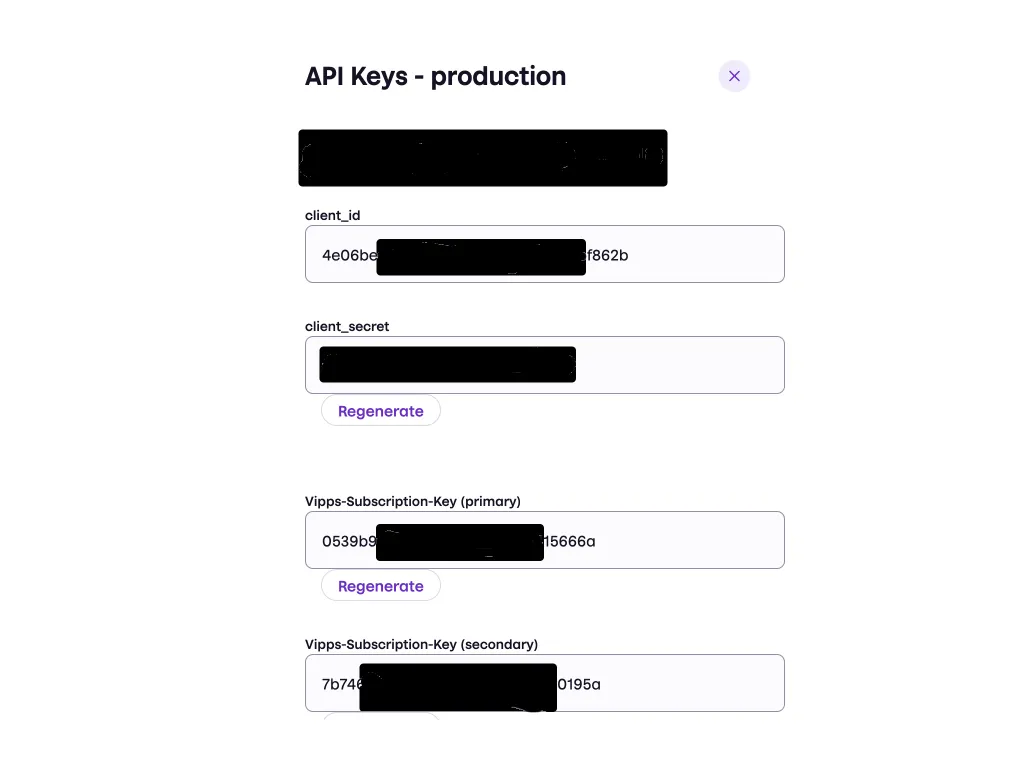Screen dimensions: 1024x768
Task: Focus the secondary Vipps-Subscription-Key field
Action: [680, 683]
